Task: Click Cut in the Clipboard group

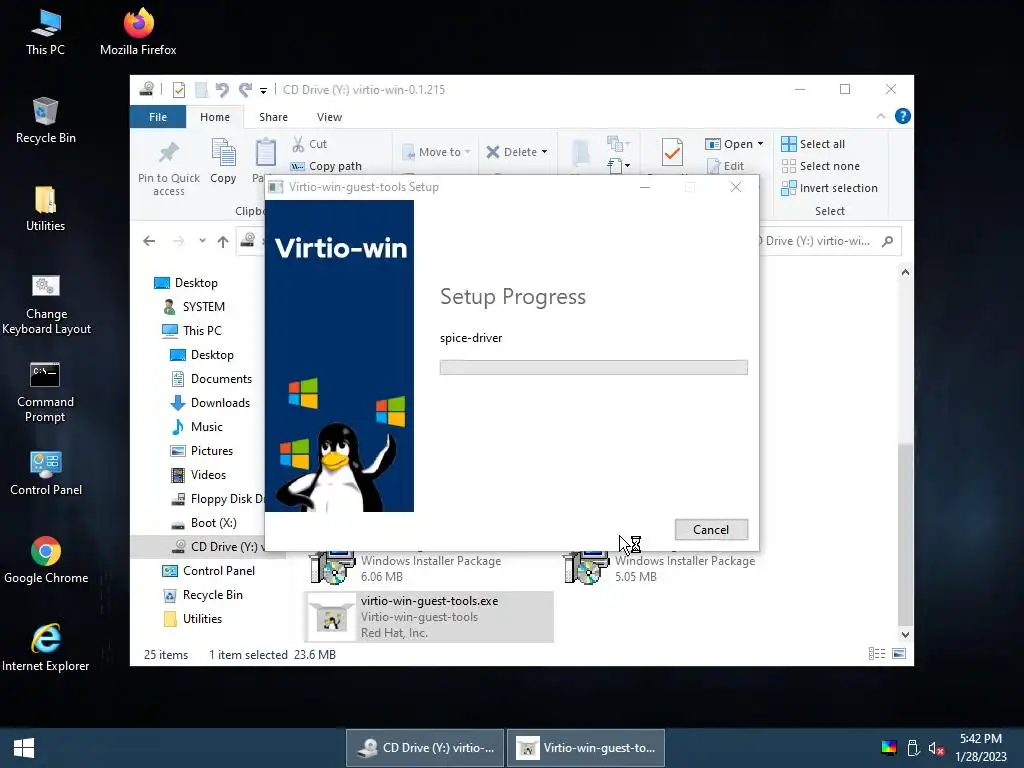Action: [x=310, y=144]
